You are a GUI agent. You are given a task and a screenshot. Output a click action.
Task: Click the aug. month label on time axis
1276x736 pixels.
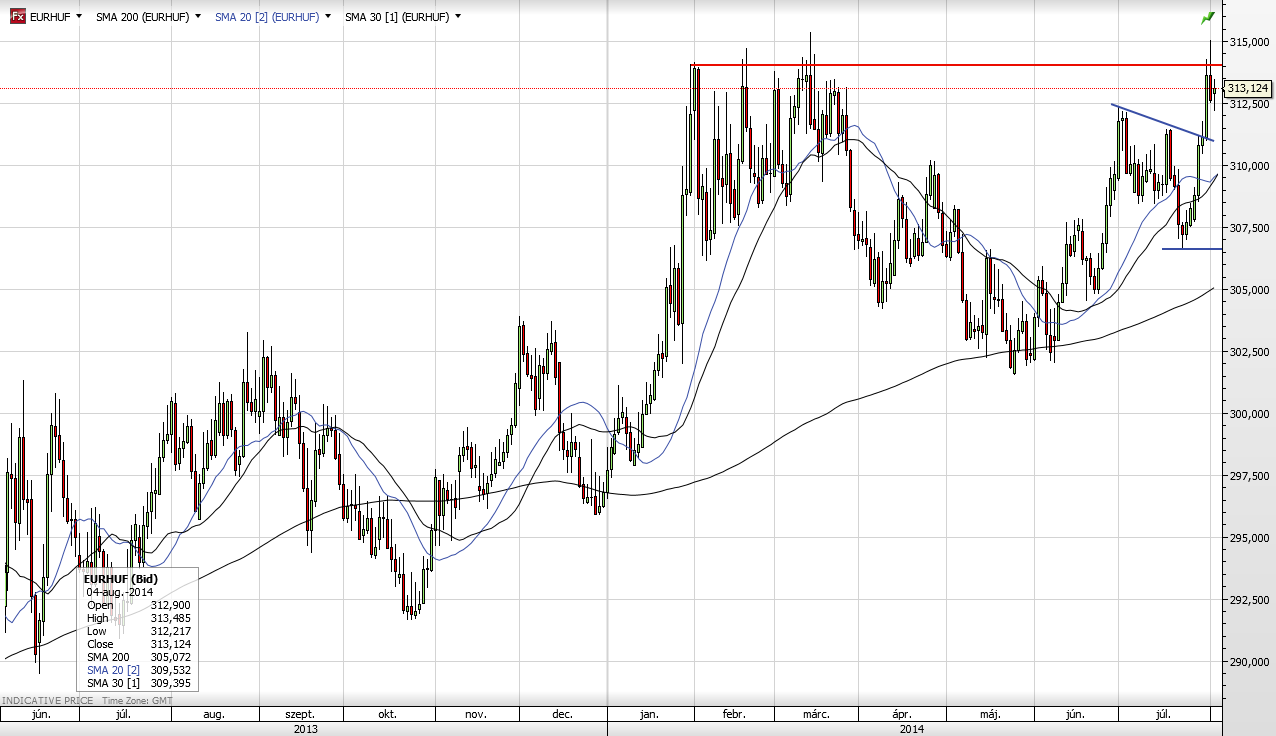click(x=213, y=715)
